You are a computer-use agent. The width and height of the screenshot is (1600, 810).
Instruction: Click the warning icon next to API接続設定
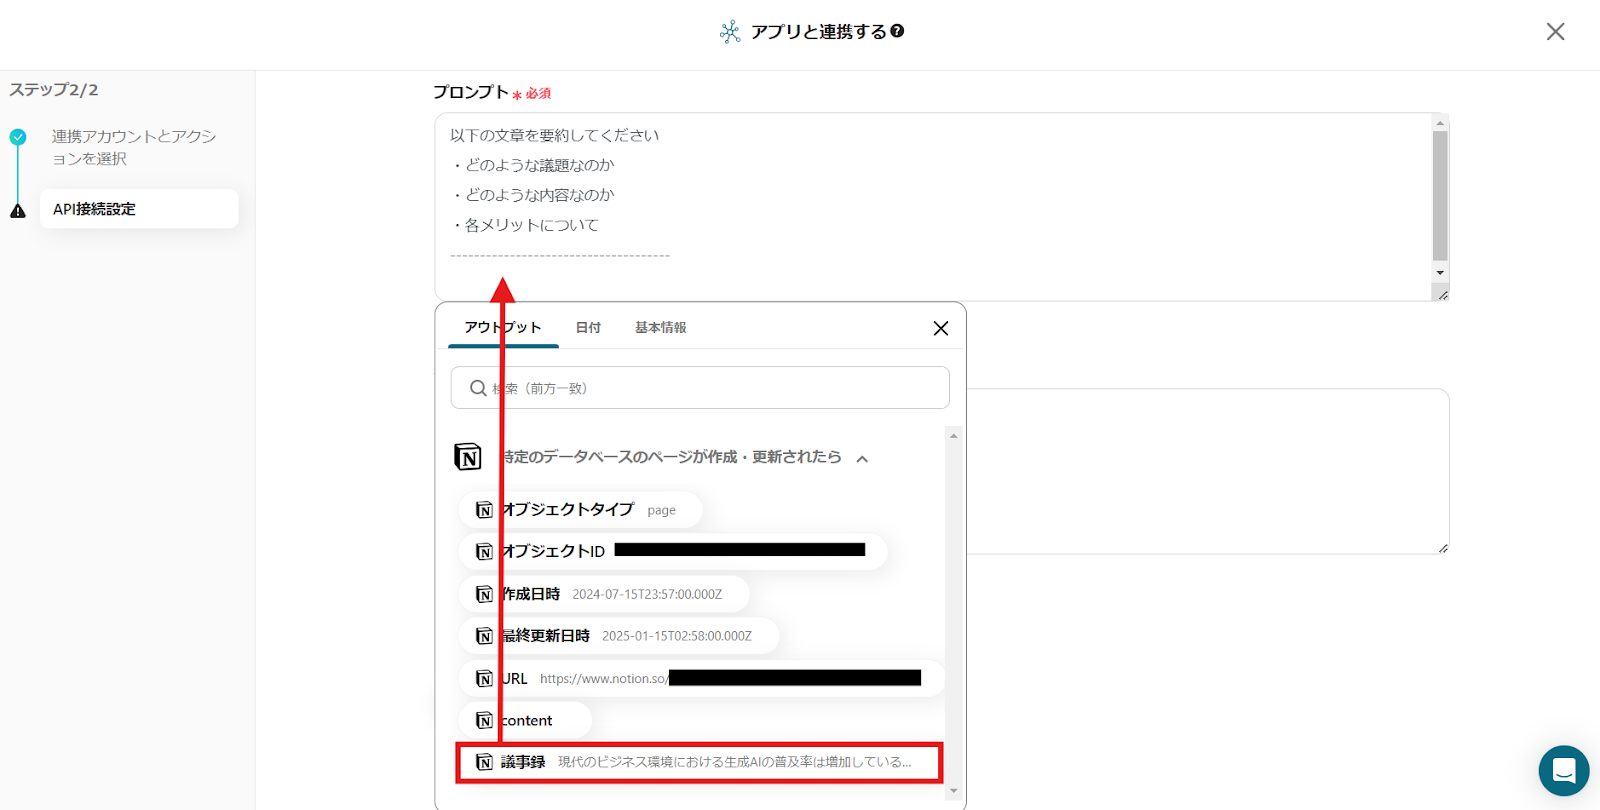pyautogui.click(x=18, y=210)
